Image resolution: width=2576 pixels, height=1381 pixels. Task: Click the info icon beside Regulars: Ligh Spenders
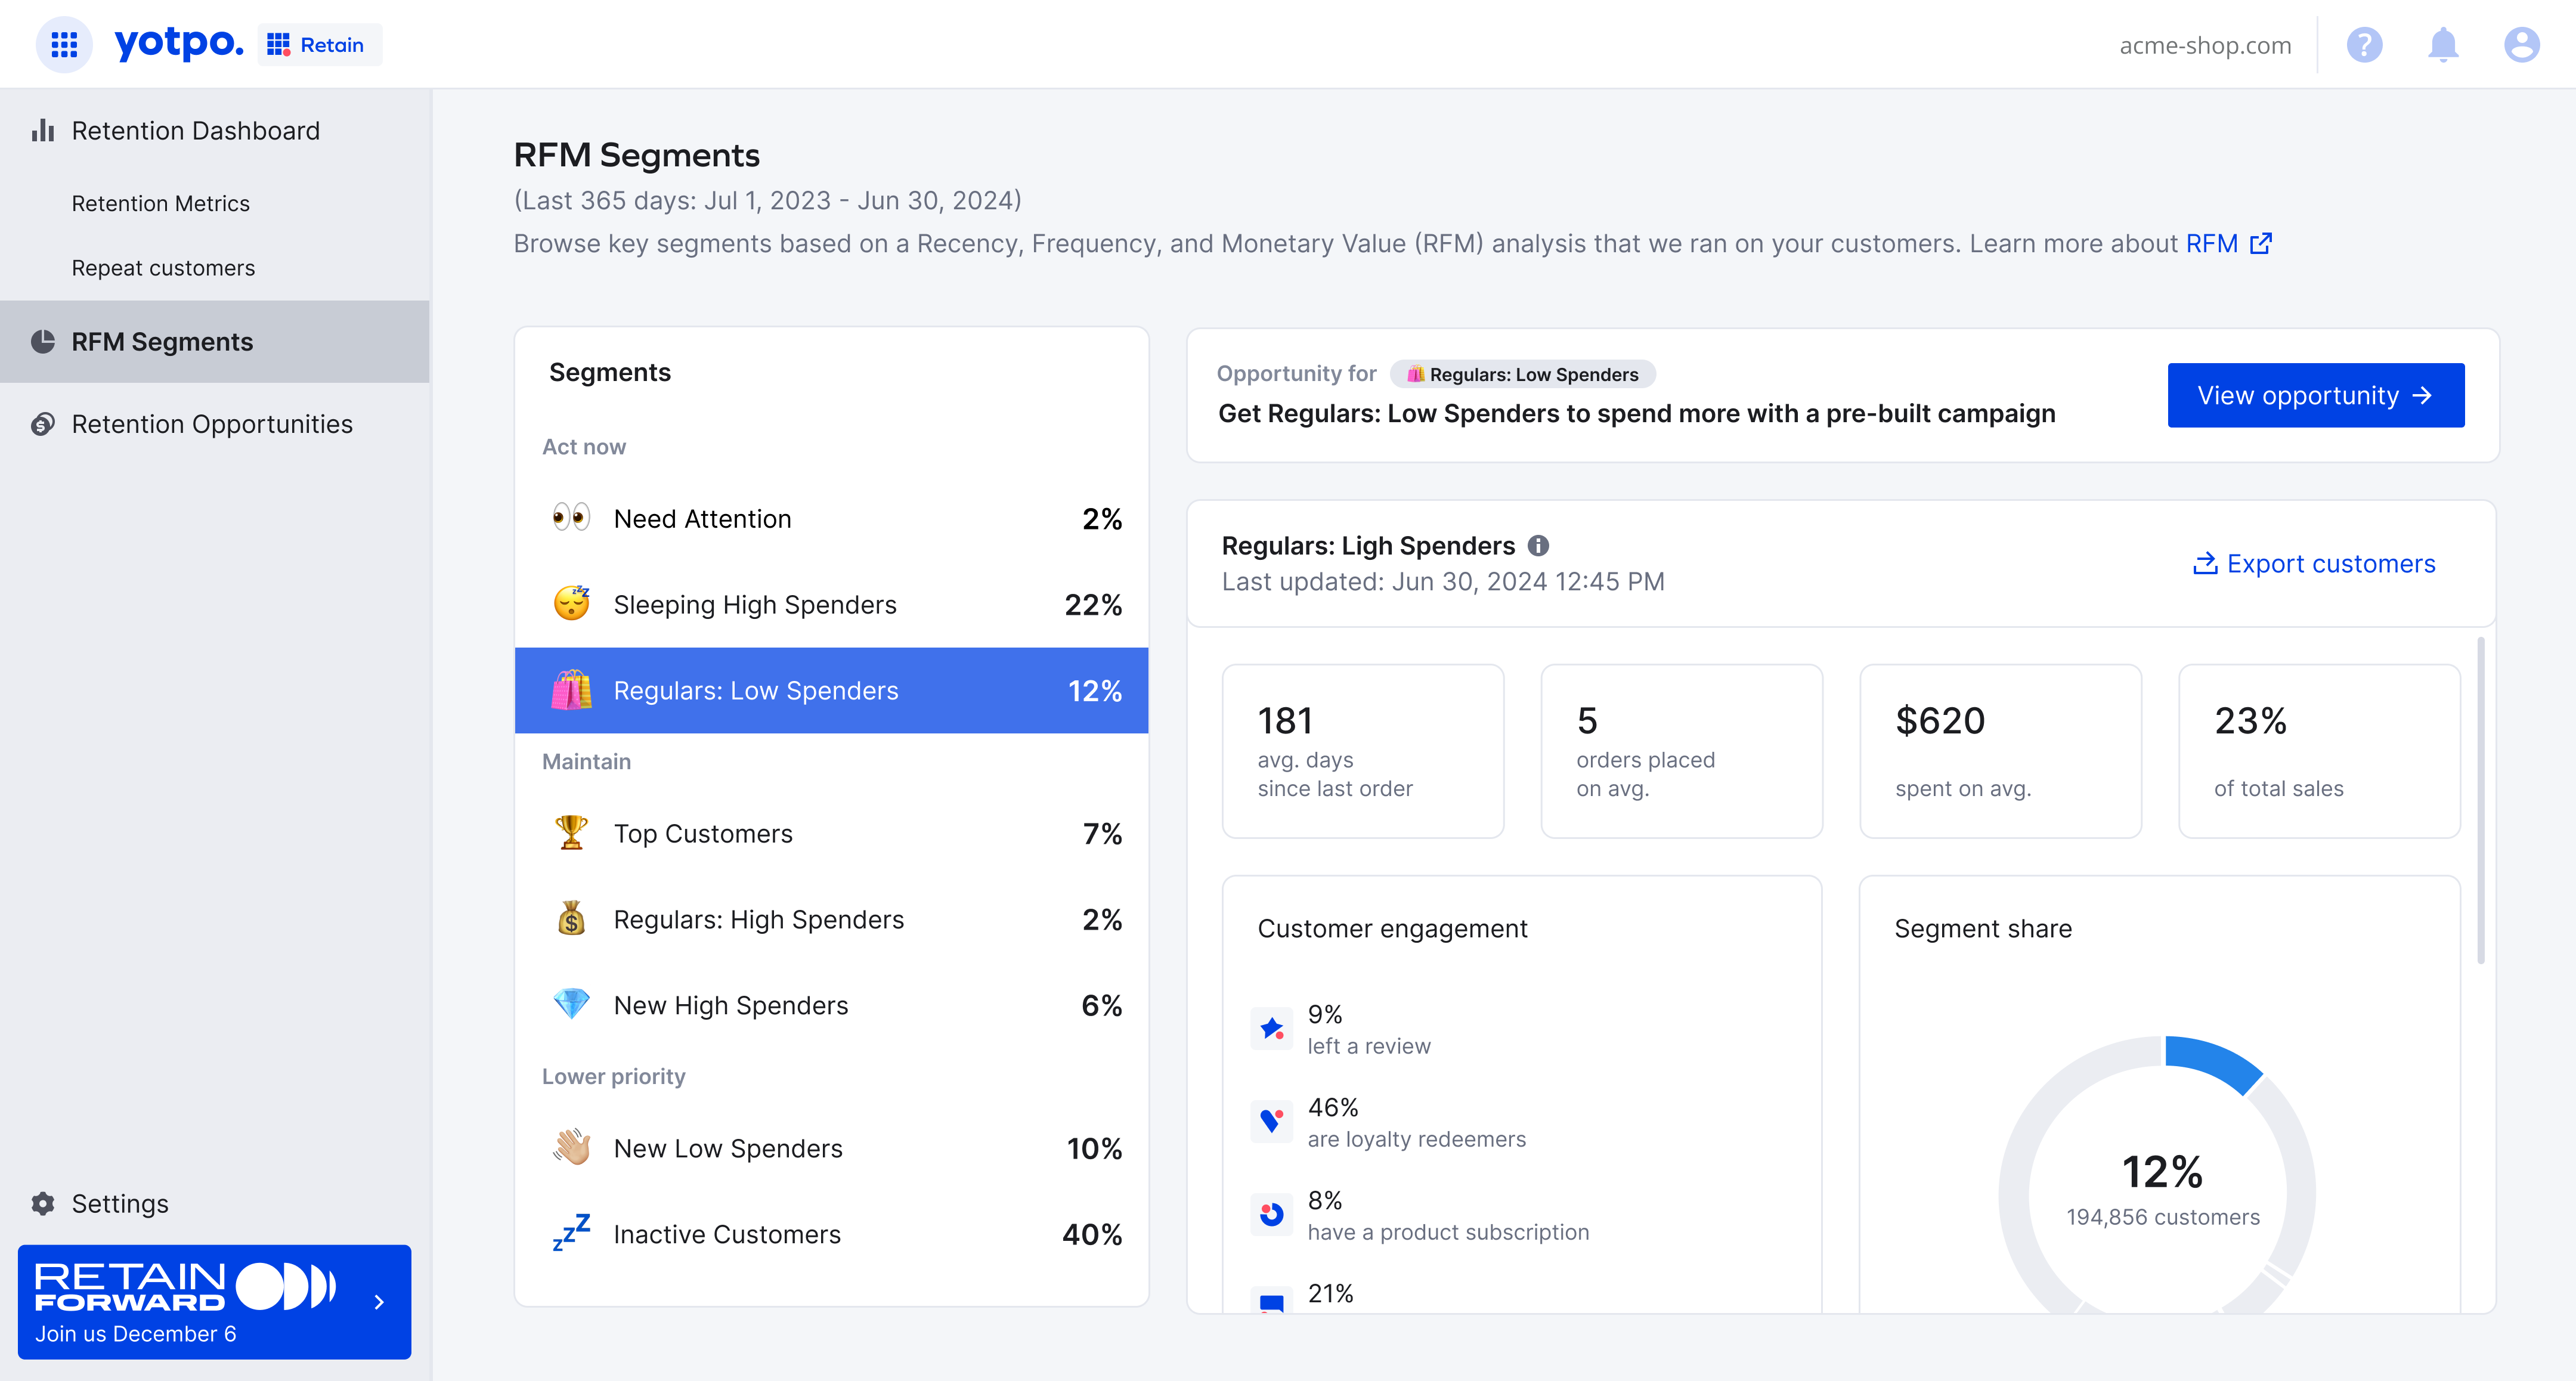click(x=1538, y=545)
